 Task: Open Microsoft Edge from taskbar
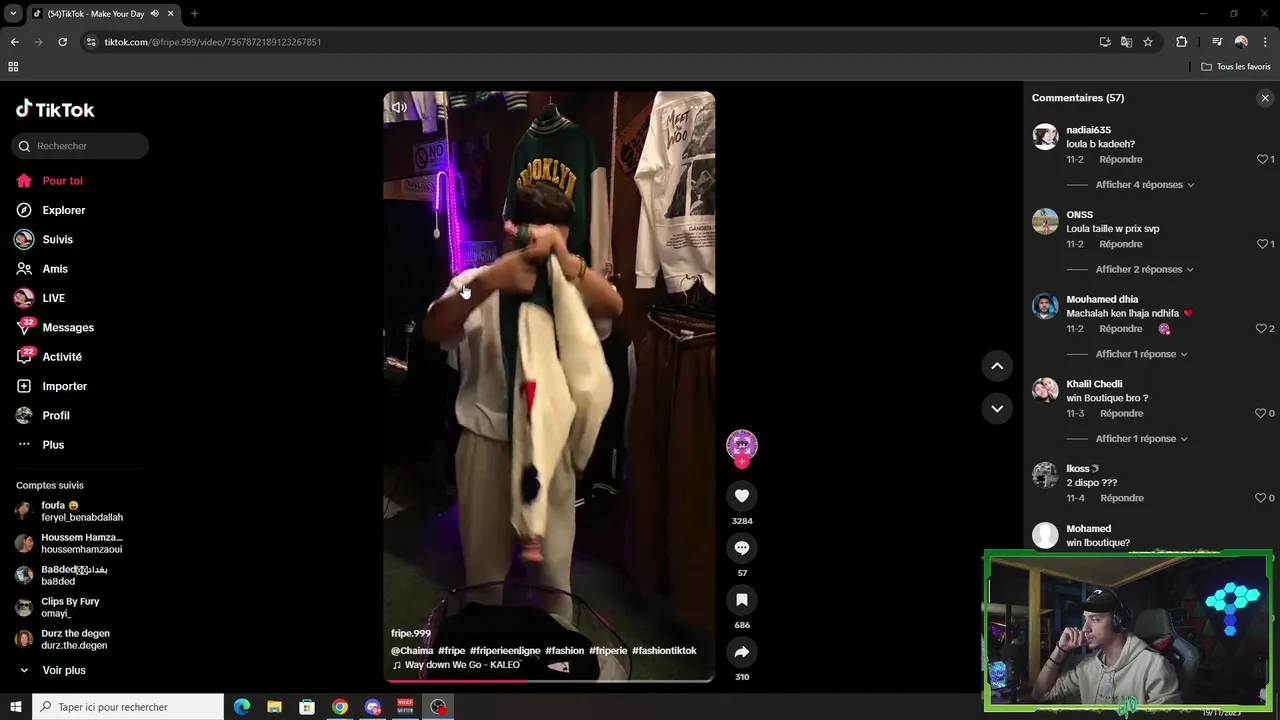point(242,707)
